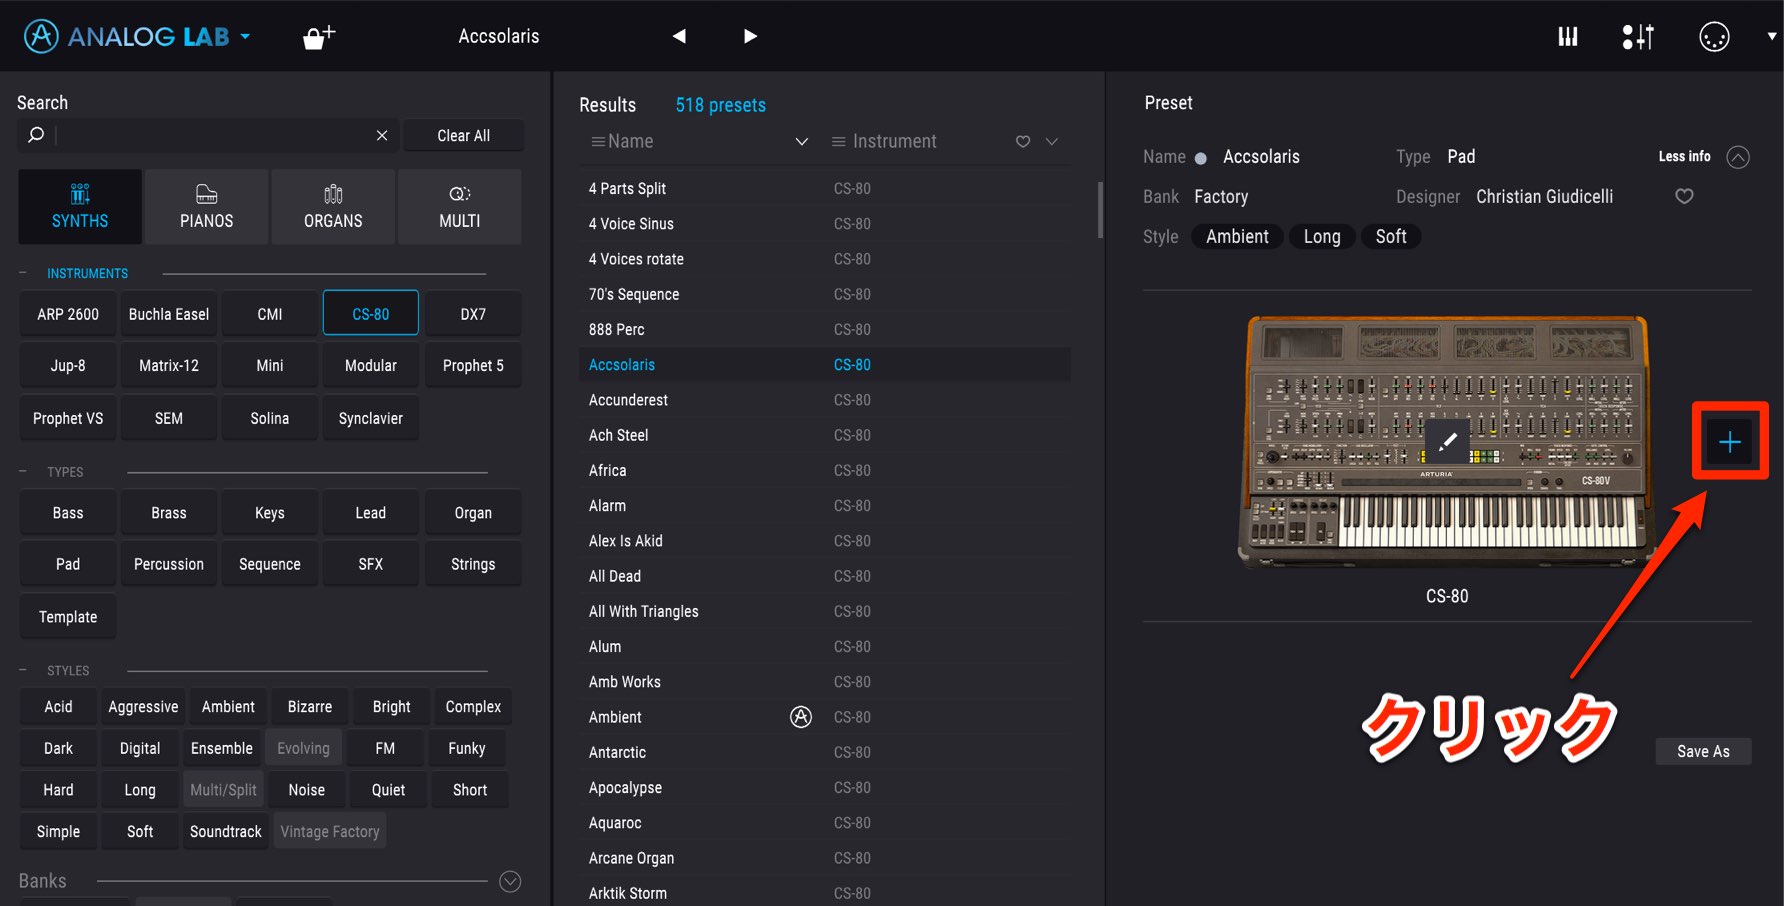The image size is (1784, 906).
Task: Select the Accsolaris preset row
Action: pos(824,365)
